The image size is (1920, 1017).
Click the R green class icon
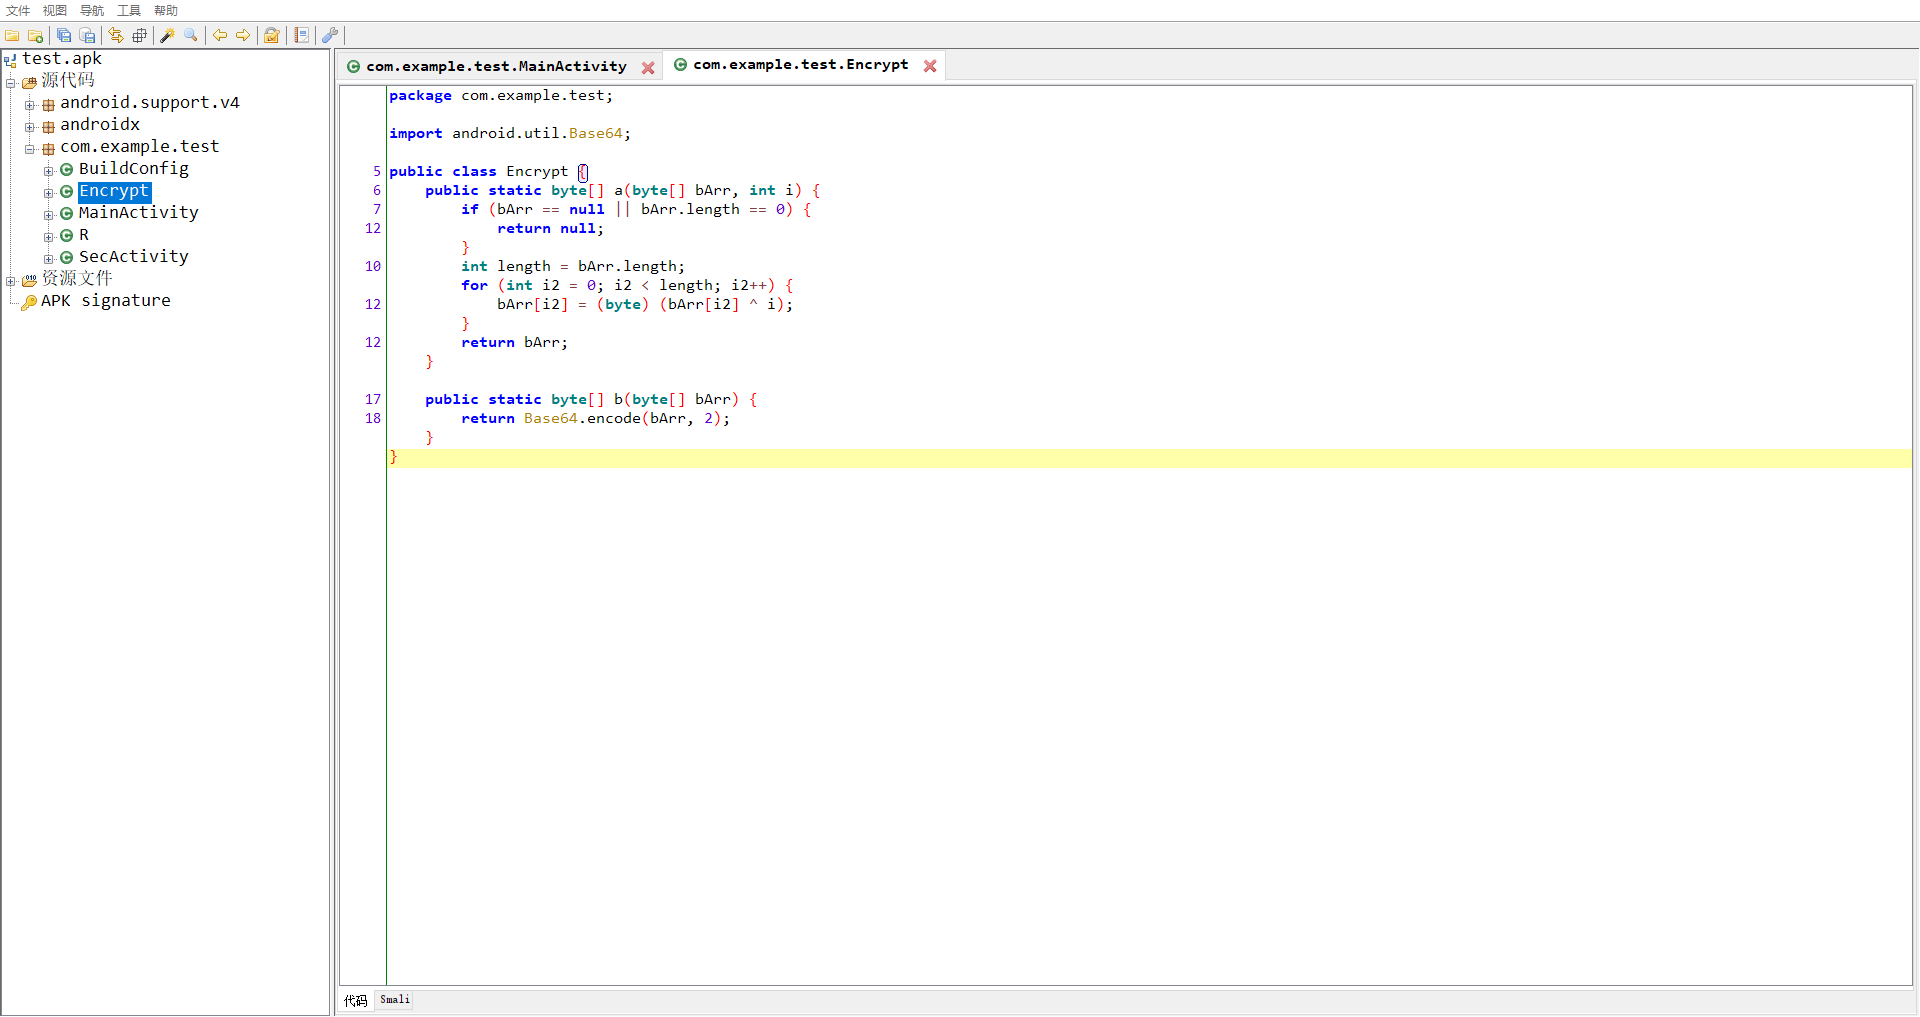pos(67,236)
